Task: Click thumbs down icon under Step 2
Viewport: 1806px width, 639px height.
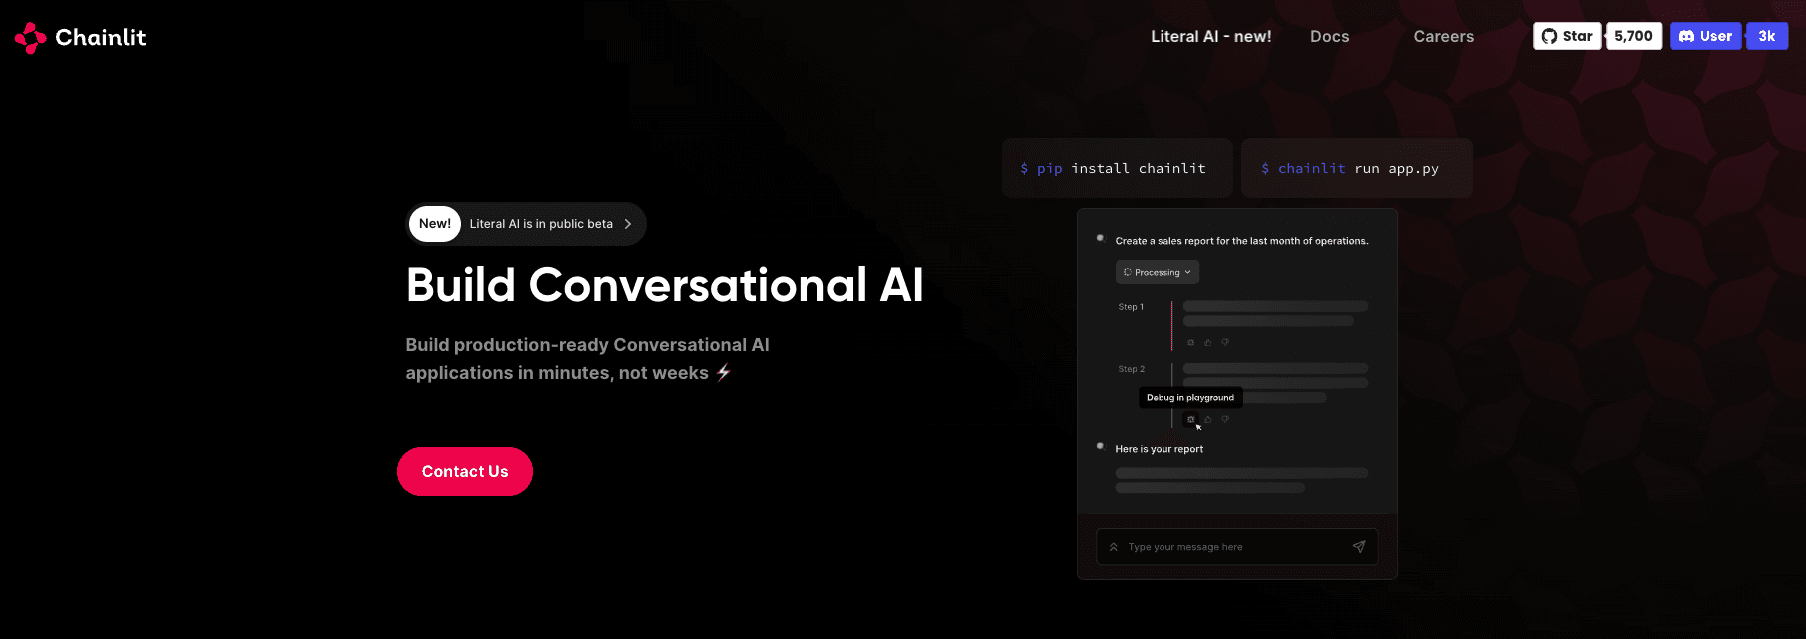Action: [x=1225, y=420]
